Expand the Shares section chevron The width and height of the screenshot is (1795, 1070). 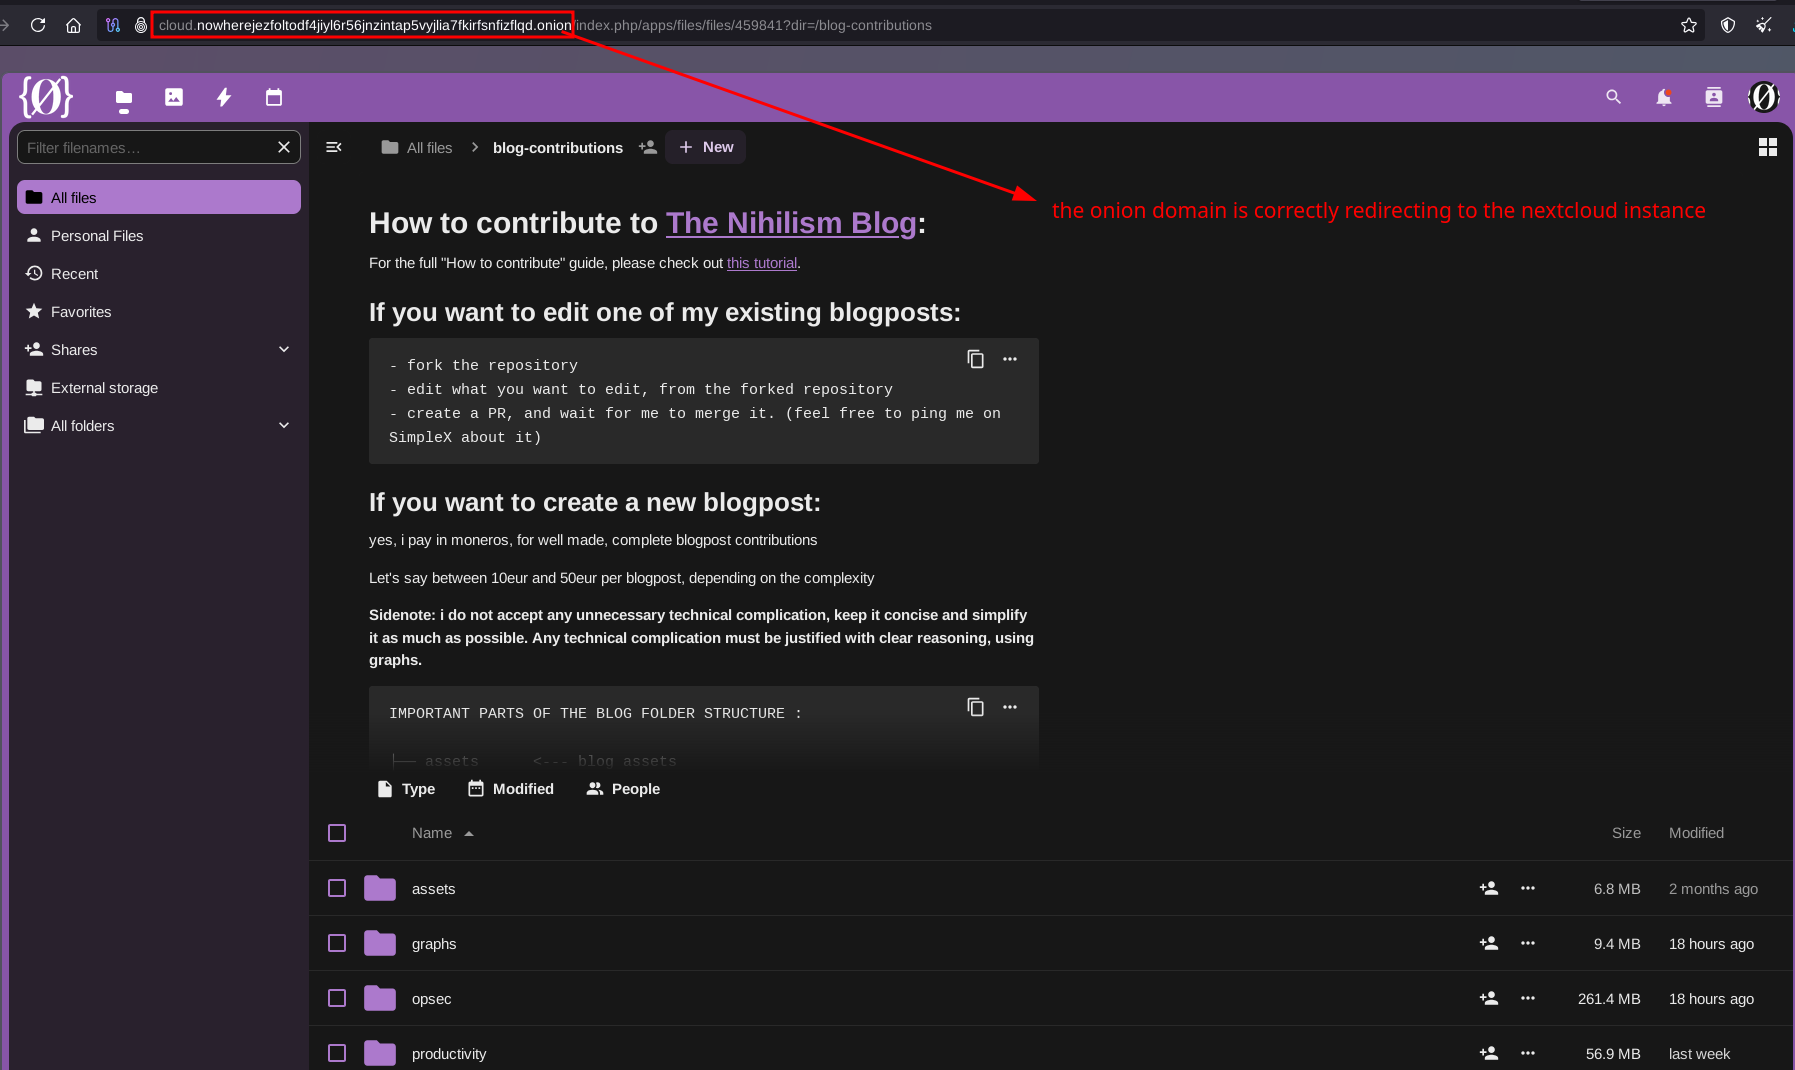pos(284,349)
